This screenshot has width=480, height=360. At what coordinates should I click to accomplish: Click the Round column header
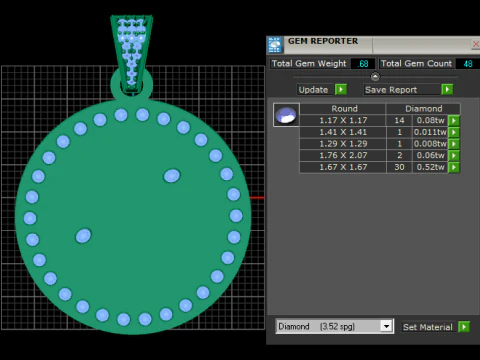[x=344, y=109]
